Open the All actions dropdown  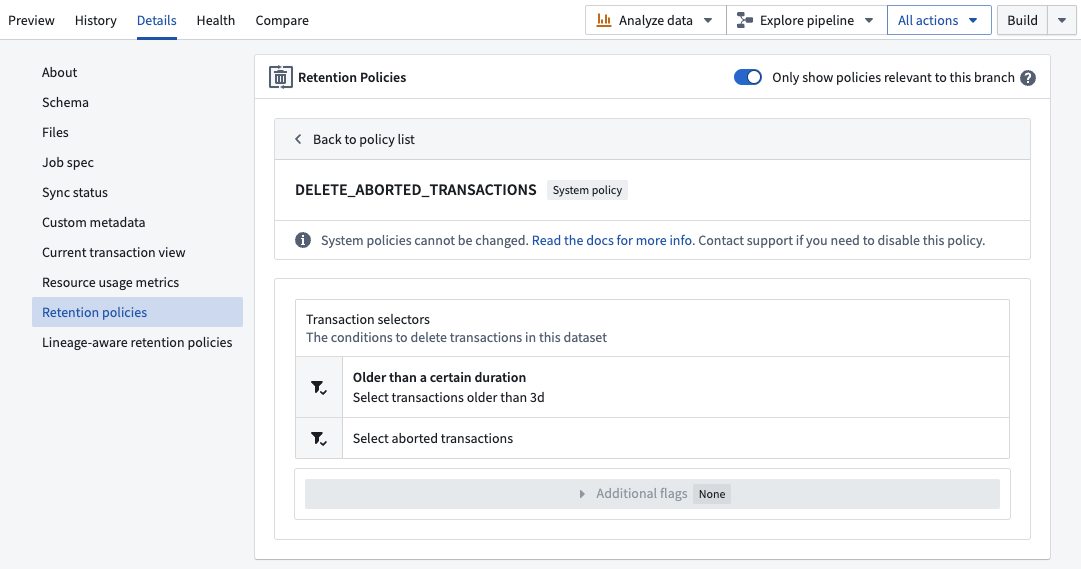tap(939, 20)
